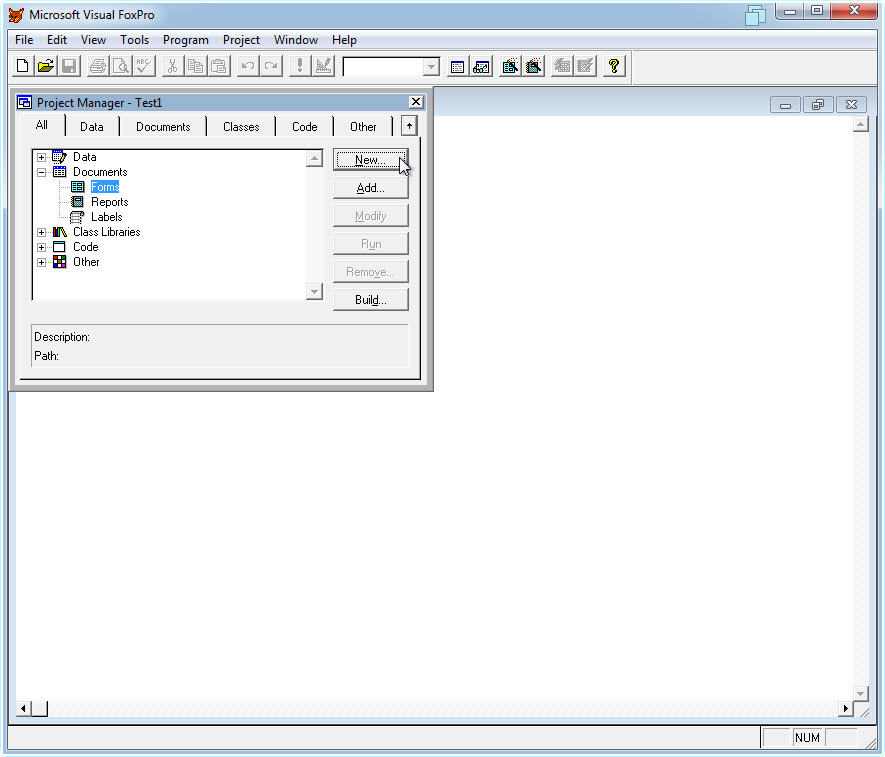Click the Reports icon in the project tree
This screenshot has height=757, width=885.
pos(78,202)
